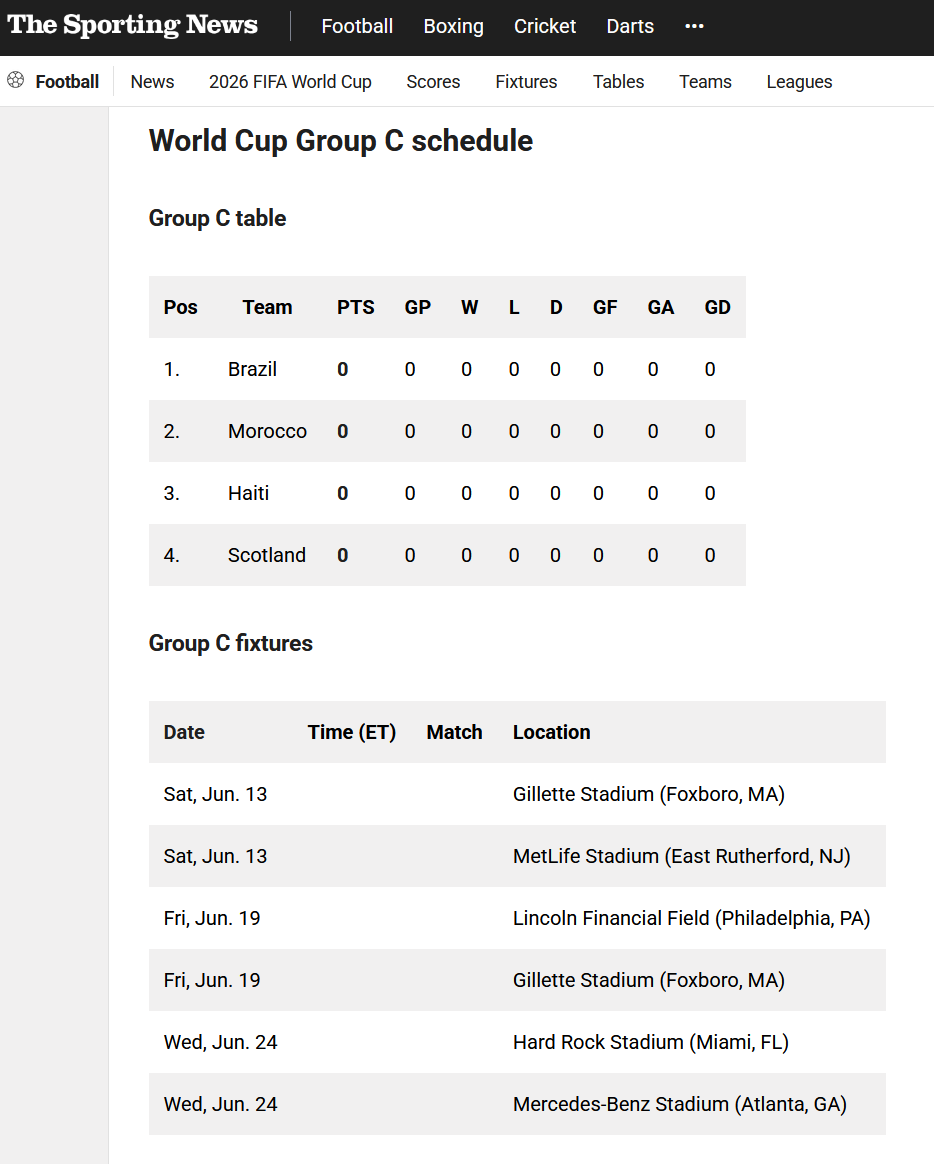This screenshot has height=1164, width=934.
Task: Click The Sporting News logo
Action: point(132,26)
